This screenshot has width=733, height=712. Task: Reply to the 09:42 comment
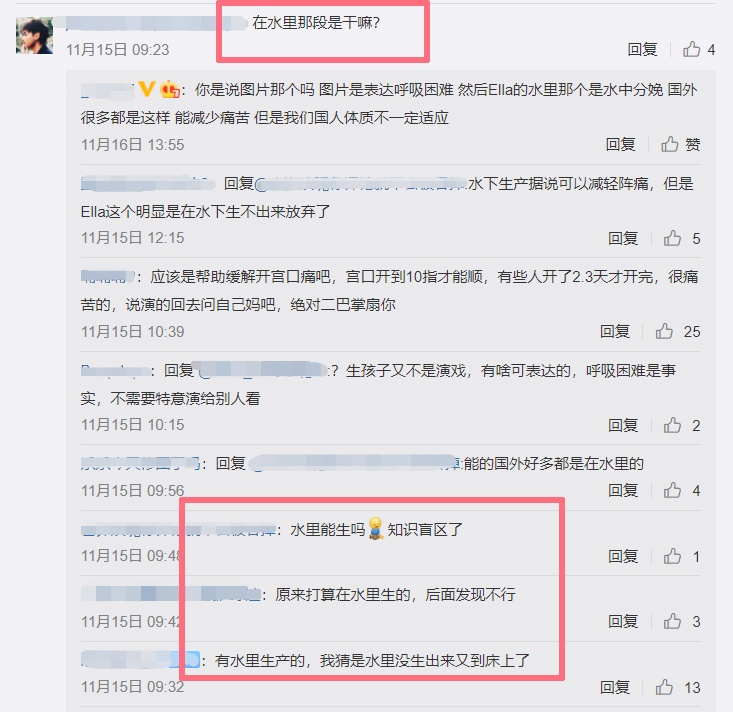point(623,621)
